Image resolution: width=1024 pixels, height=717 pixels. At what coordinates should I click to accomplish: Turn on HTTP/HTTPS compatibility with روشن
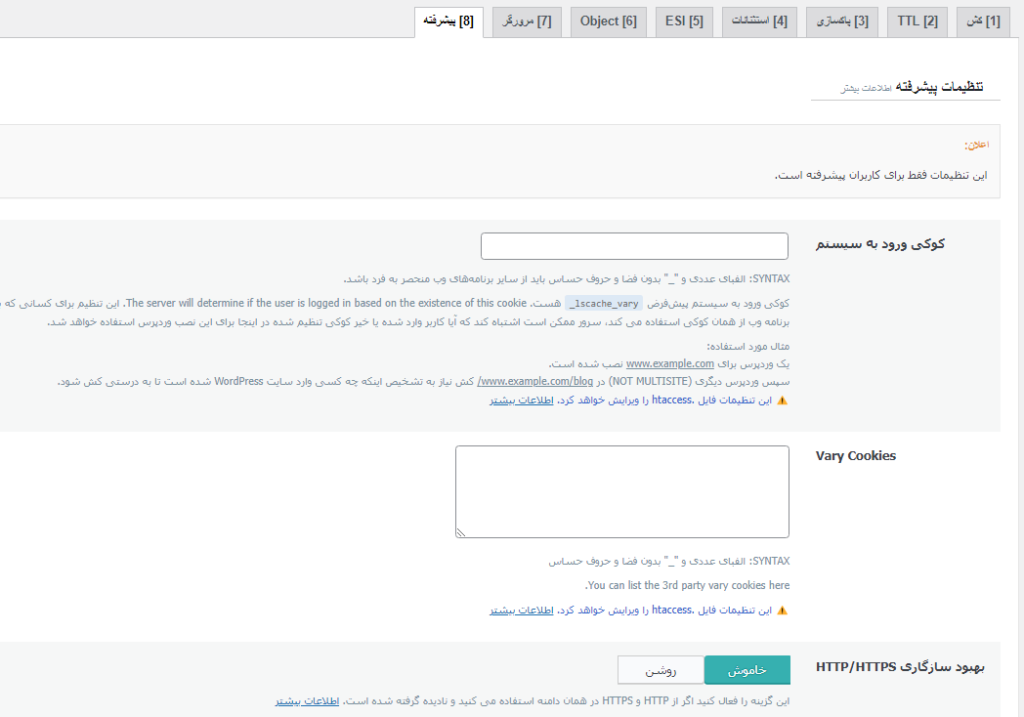660,670
